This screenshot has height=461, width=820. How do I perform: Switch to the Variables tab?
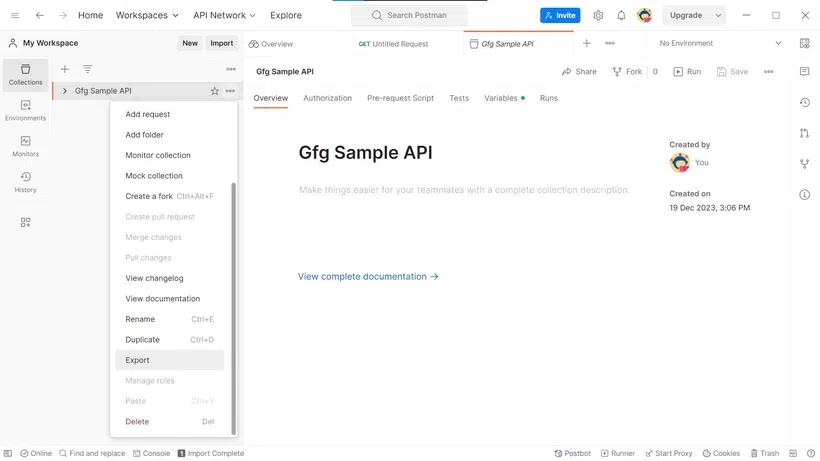504,98
